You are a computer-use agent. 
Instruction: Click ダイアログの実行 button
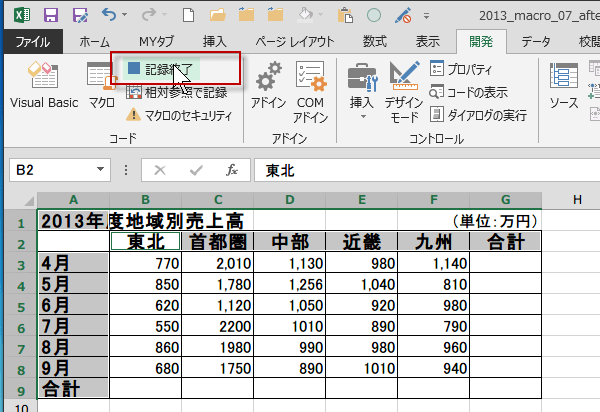pos(478,115)
